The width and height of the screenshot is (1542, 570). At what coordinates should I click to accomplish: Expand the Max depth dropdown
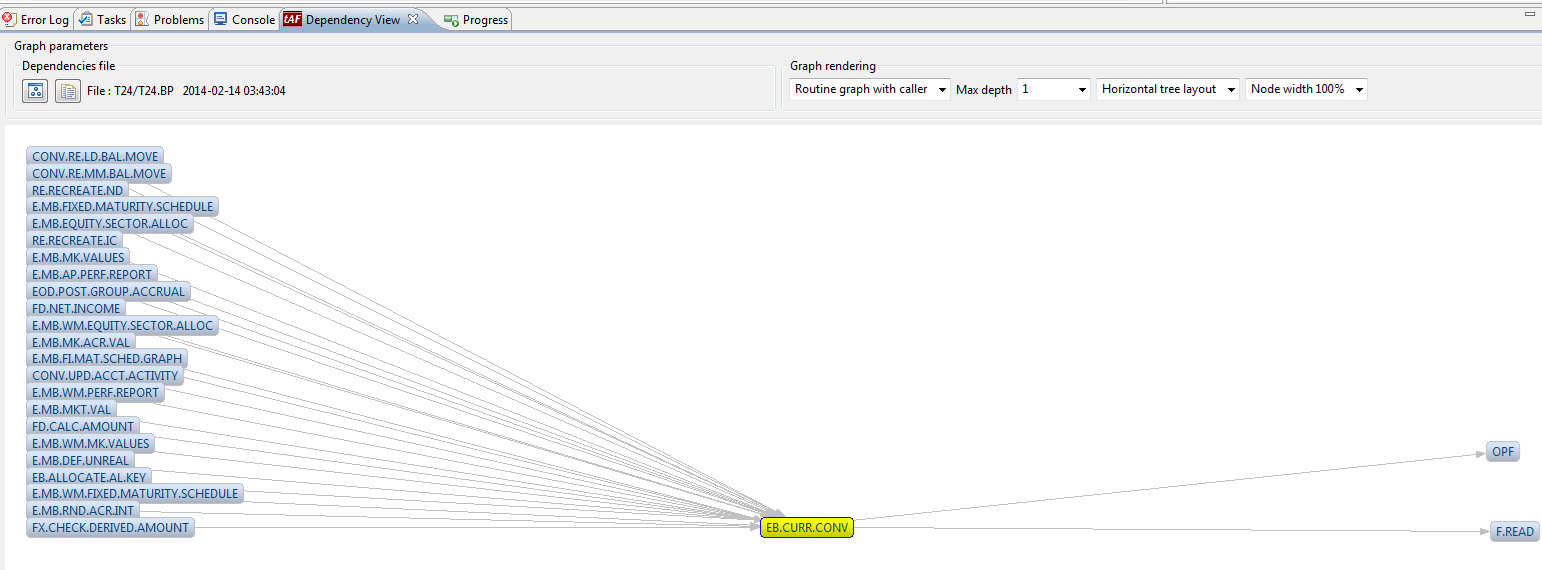pos(1054,89)
